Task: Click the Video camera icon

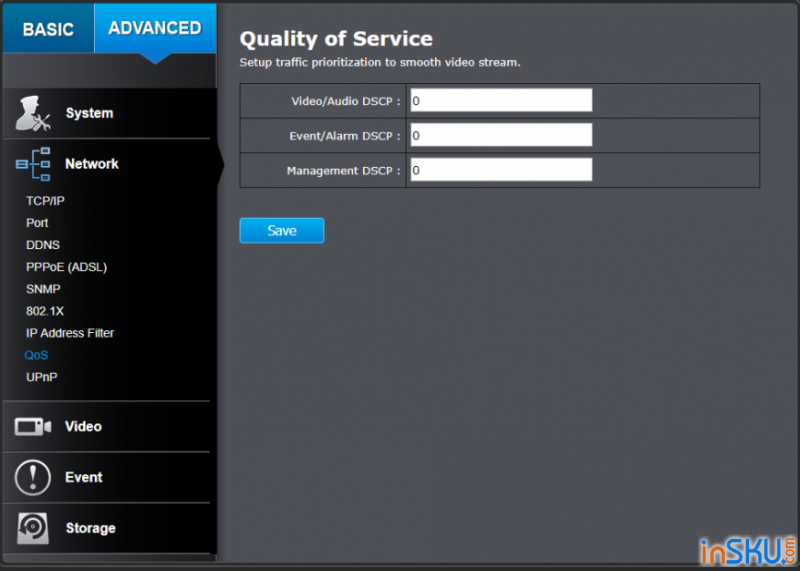Action: coord(33,427)
